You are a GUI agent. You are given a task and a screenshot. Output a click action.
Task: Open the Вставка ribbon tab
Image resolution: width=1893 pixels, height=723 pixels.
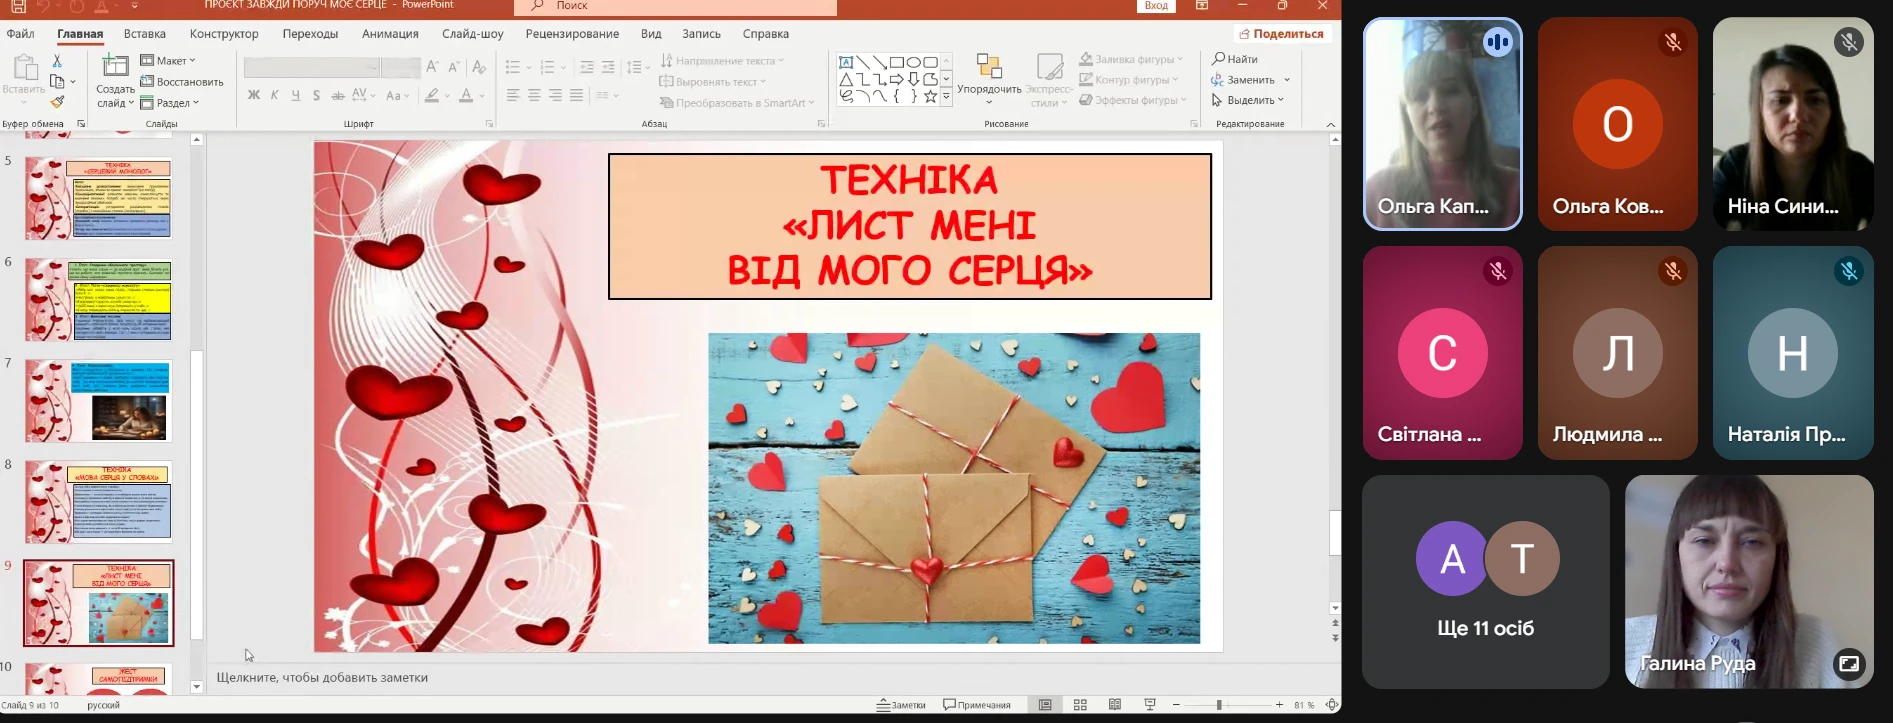coord(145,34)
